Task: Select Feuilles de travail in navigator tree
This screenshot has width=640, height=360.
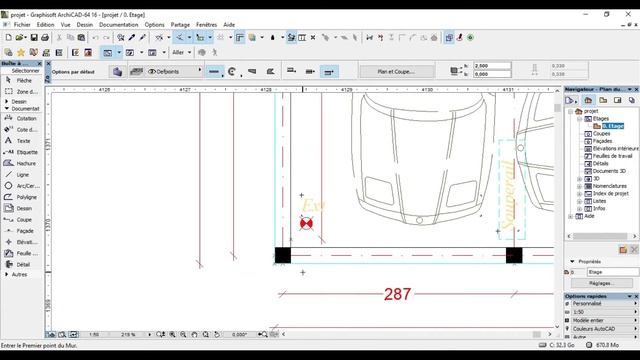Action: [x=612, y=156]
